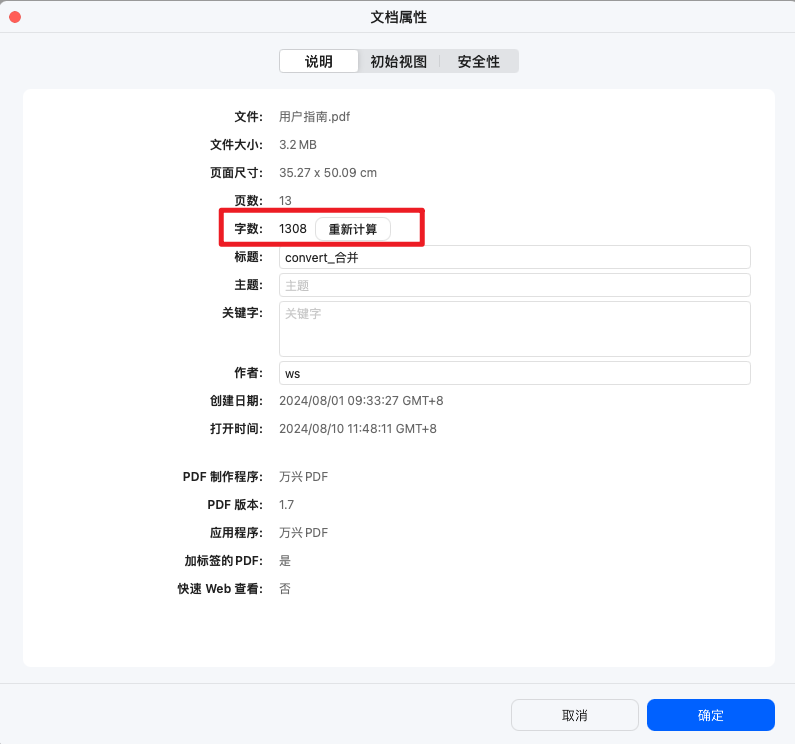This screenshot has height=744, width=795.
Task: Select the word count value 1308
Action: [x=293, y=229]
